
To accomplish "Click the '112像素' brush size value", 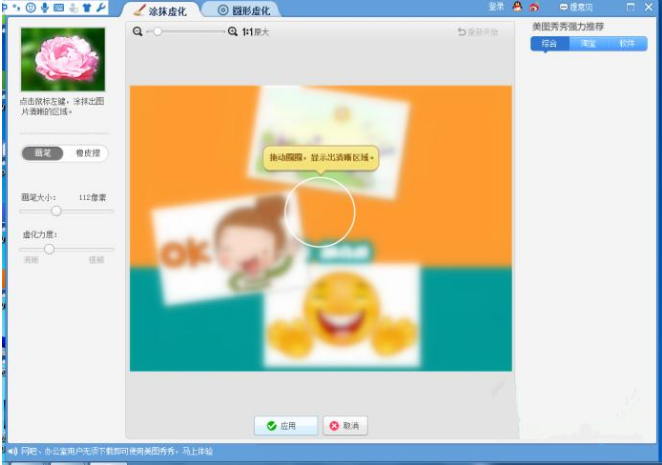I will click(x=92, y=197).
